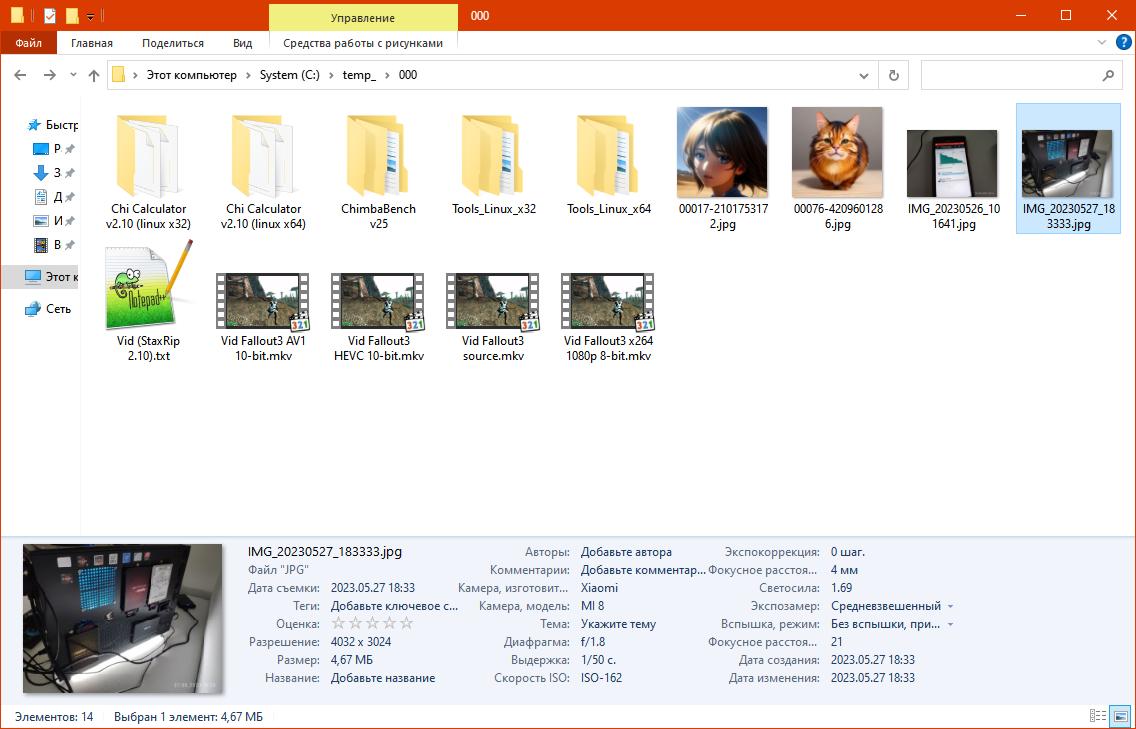Open the pinned Downloads item in sidebar

click(52, 172)
